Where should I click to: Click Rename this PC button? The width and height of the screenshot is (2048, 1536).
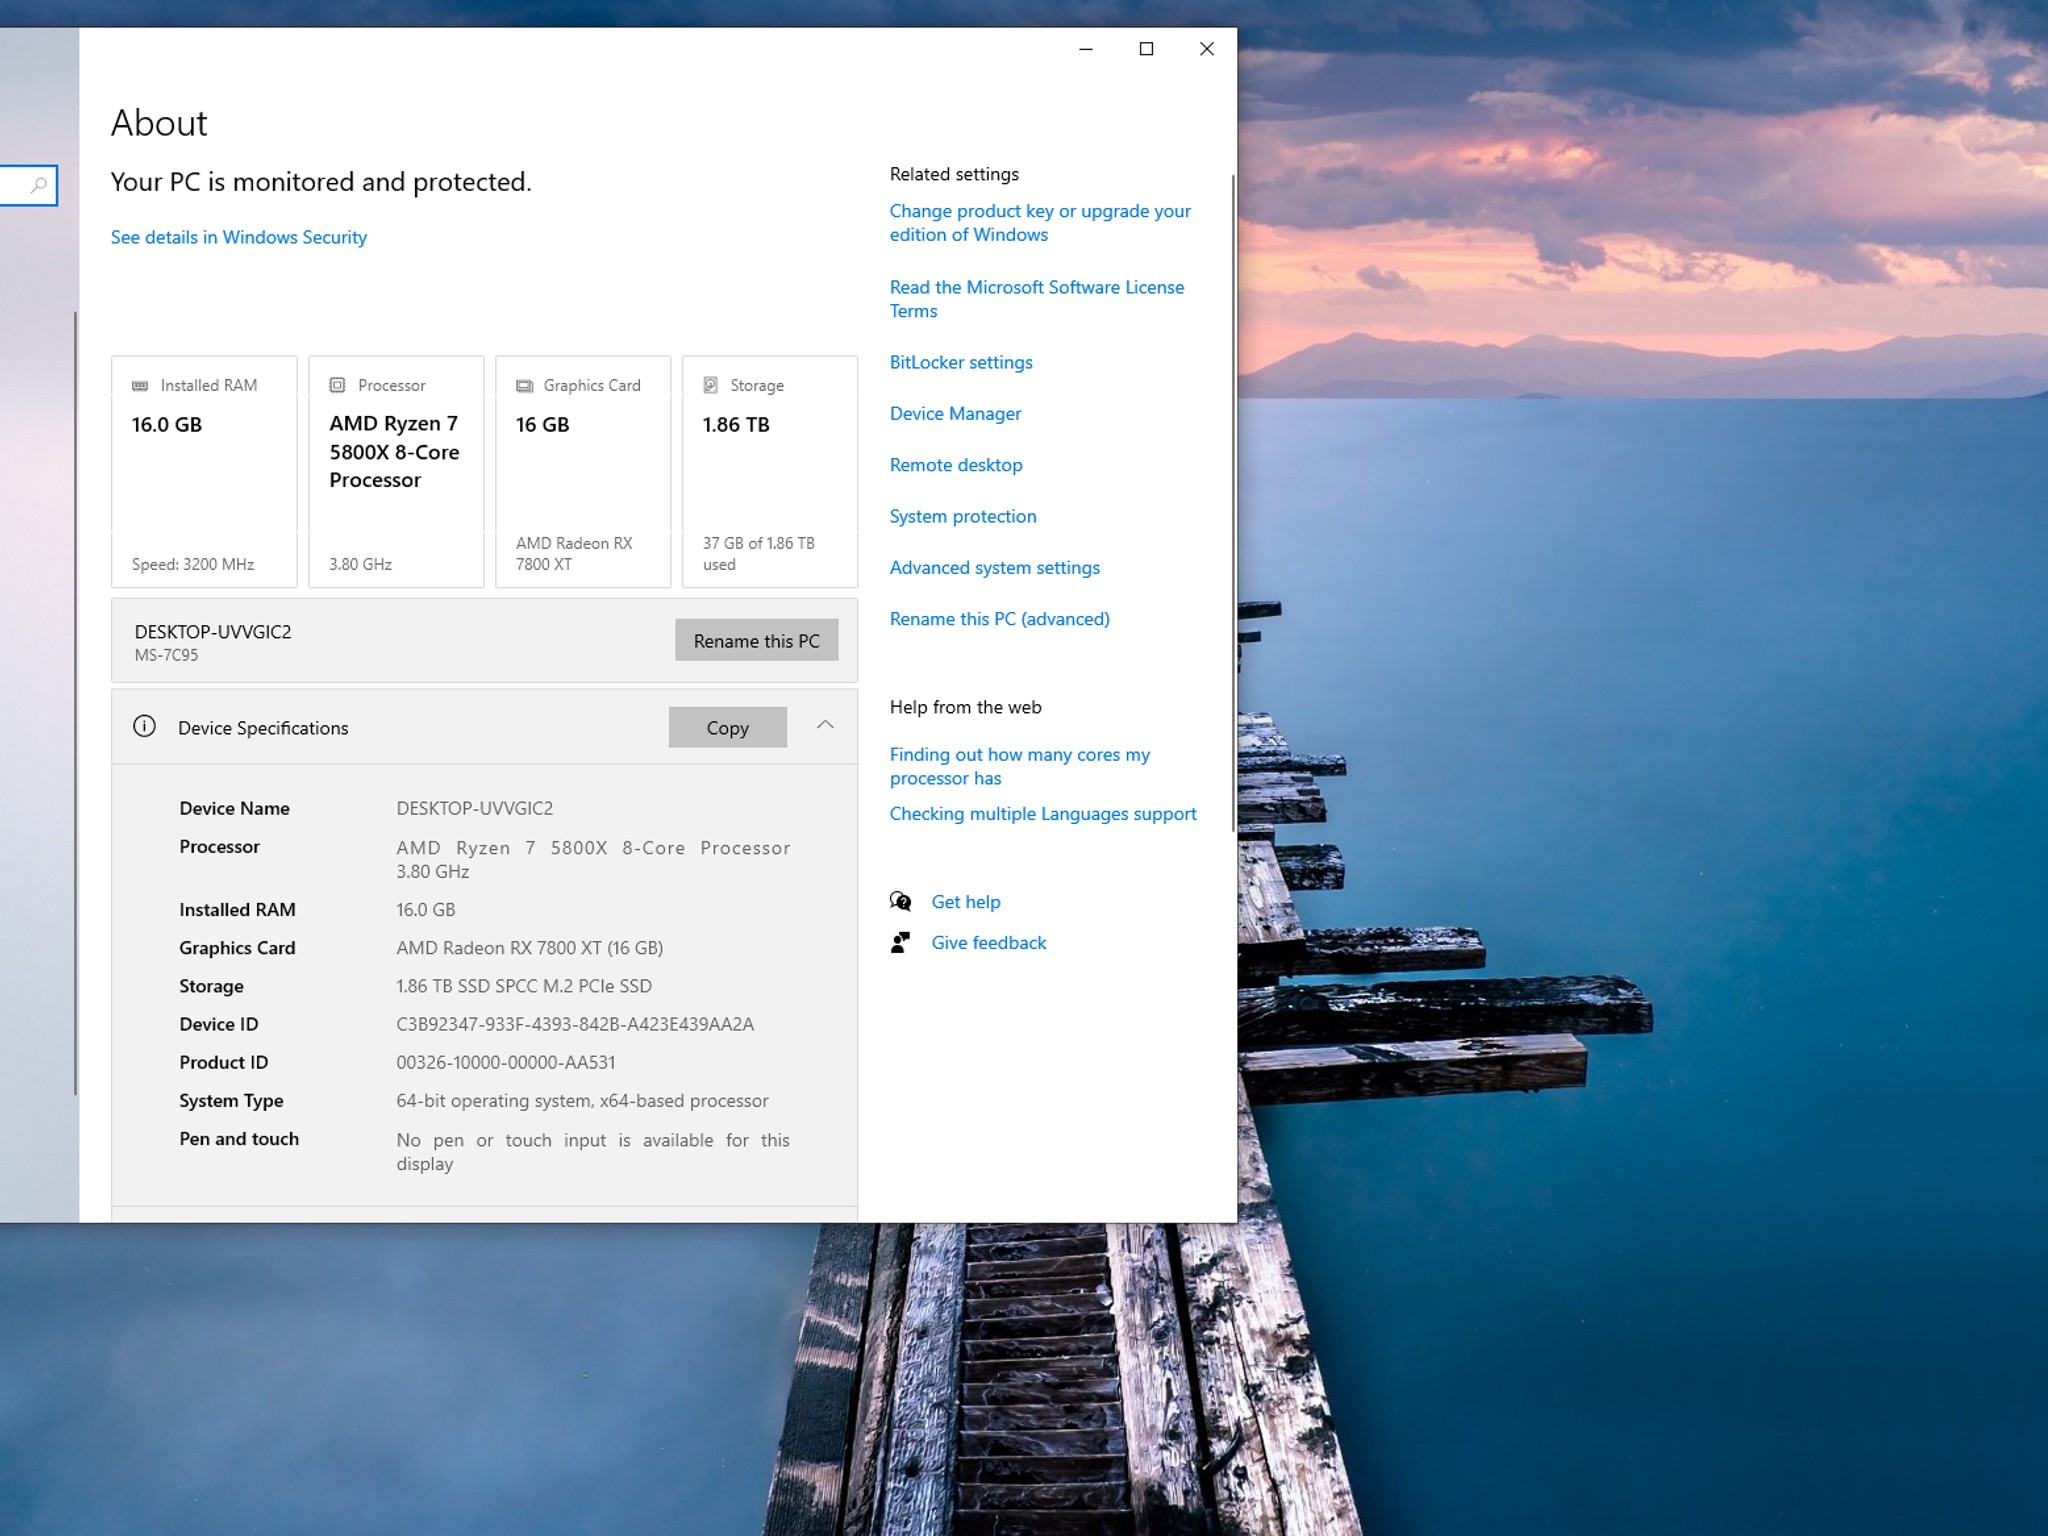(x=756, y=640)
